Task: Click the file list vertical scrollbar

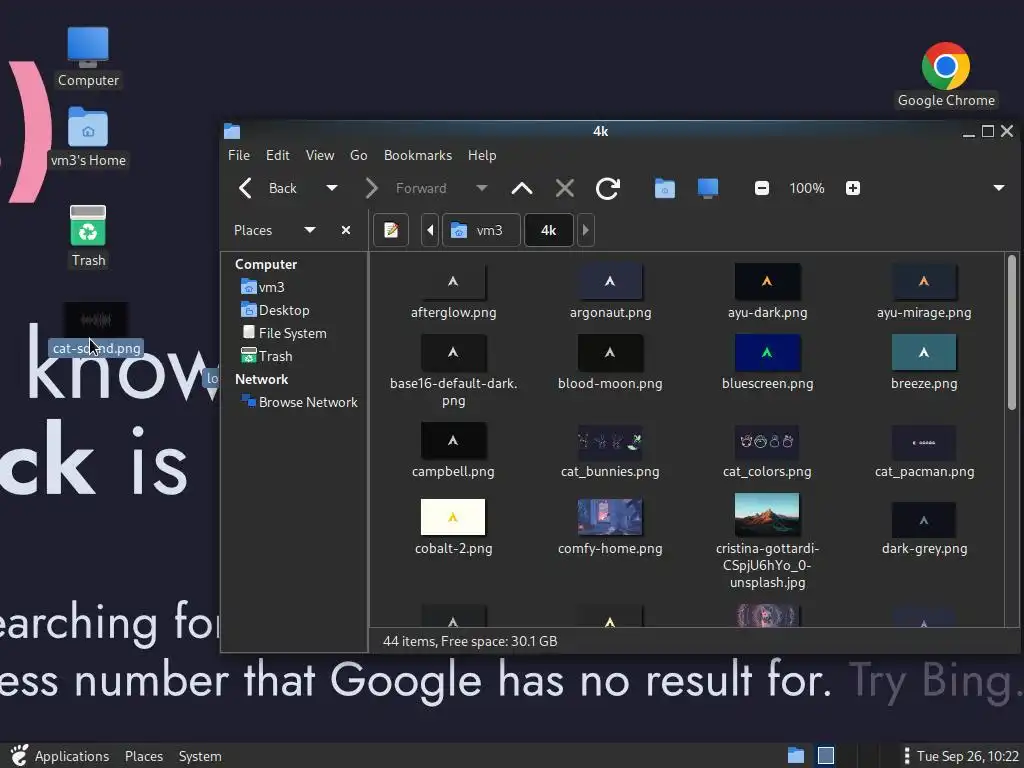Action: (x=1012, y=332)
